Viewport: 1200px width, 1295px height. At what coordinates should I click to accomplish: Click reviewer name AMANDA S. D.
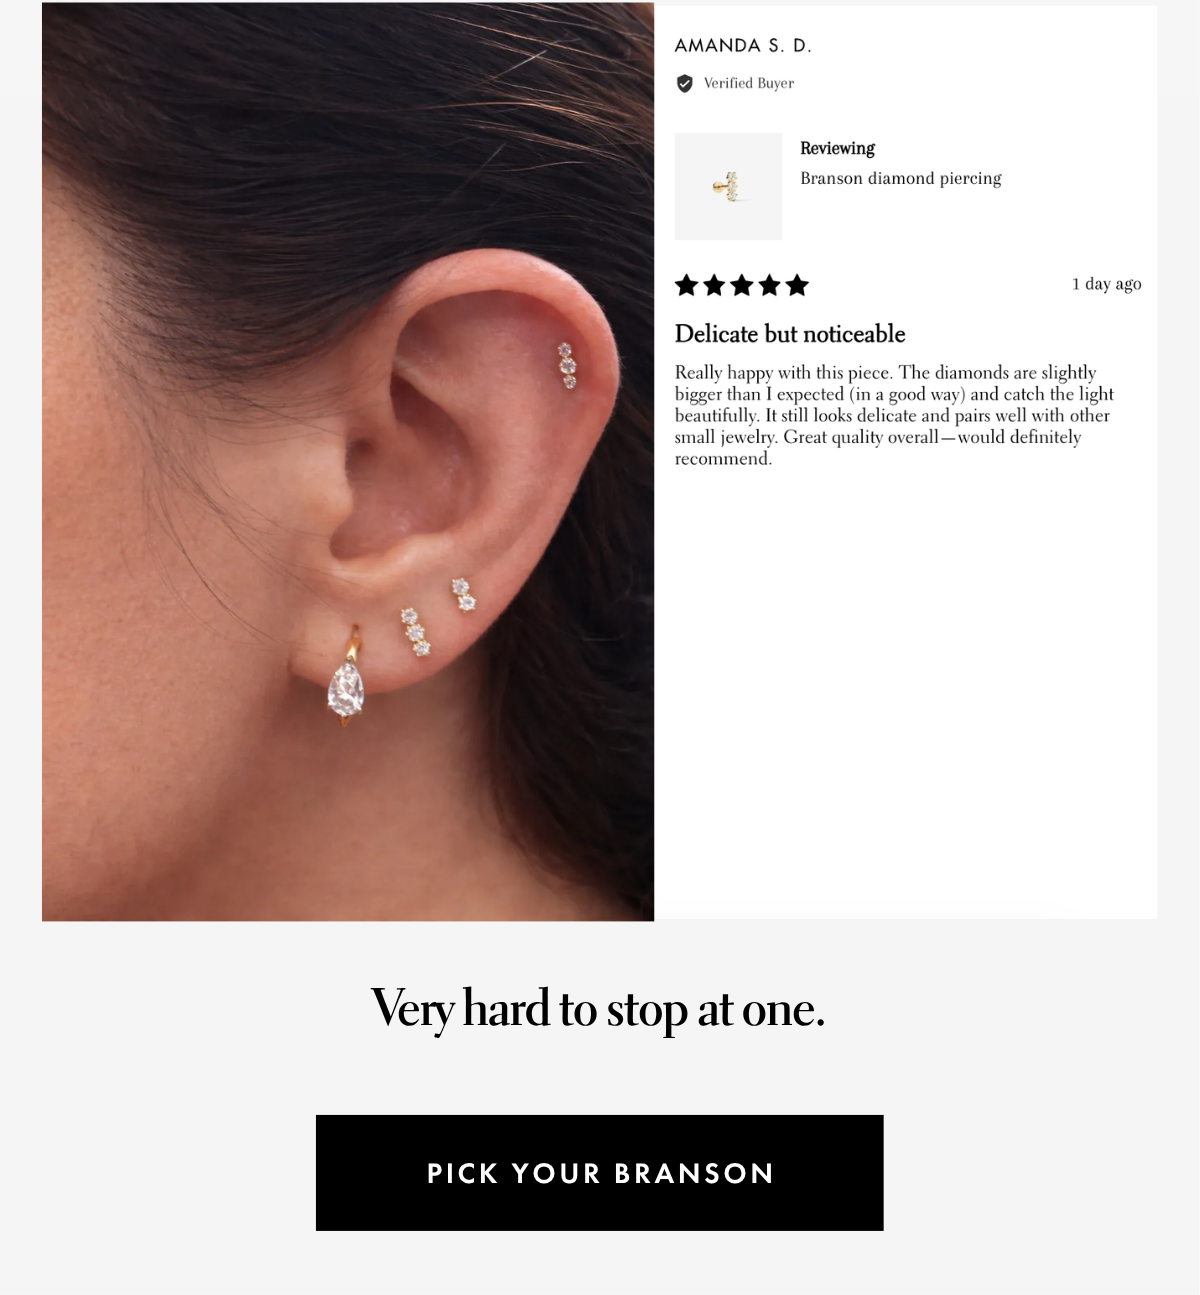pyautogui.click(x=743, y=46)
